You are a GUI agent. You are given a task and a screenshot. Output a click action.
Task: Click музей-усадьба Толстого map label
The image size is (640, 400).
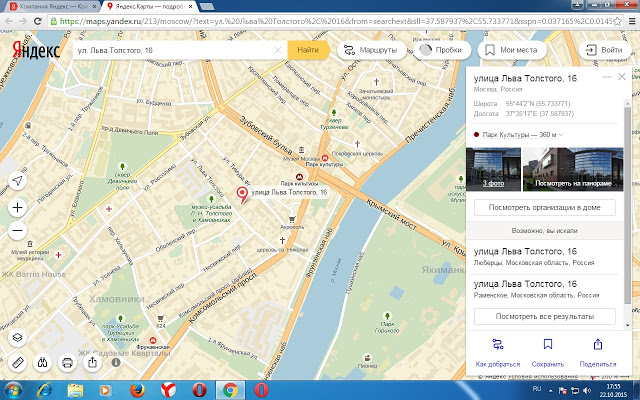(211, 213)
